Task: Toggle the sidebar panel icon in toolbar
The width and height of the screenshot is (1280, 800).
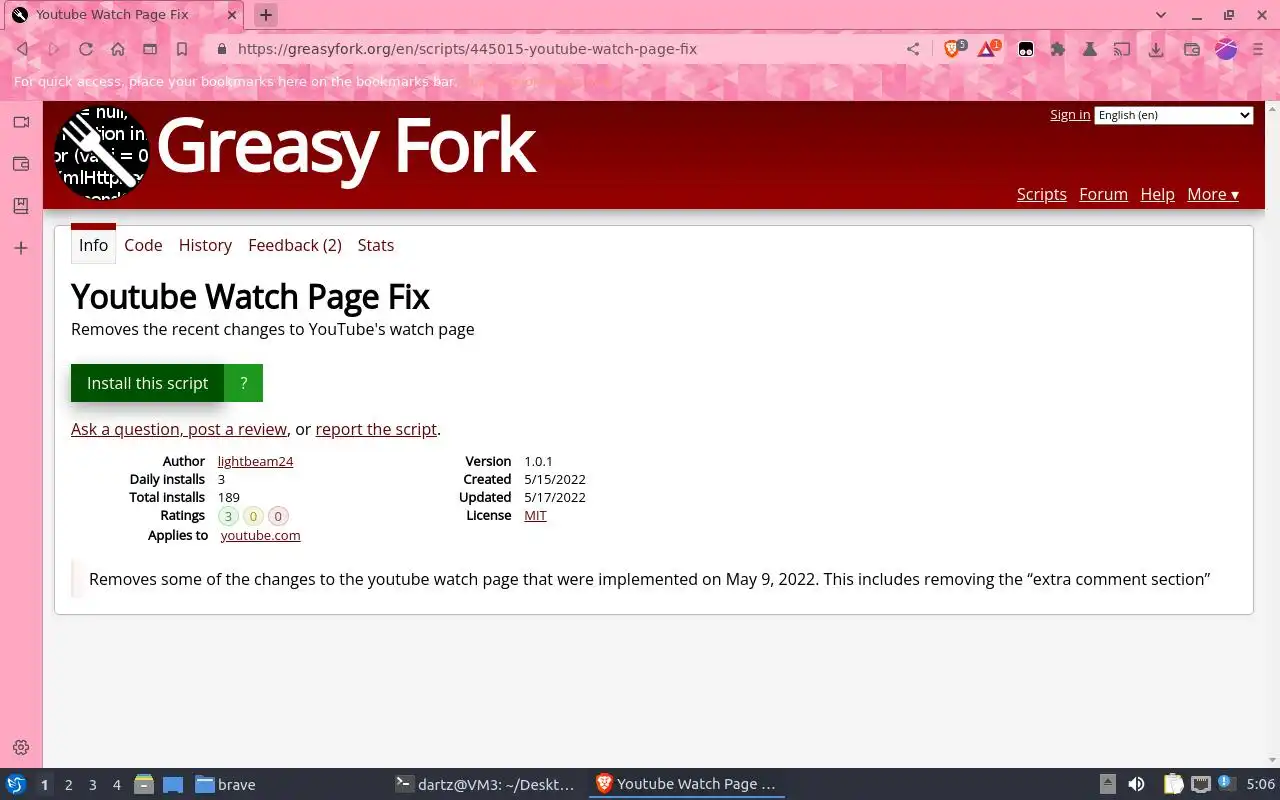Action: [150, 49]
